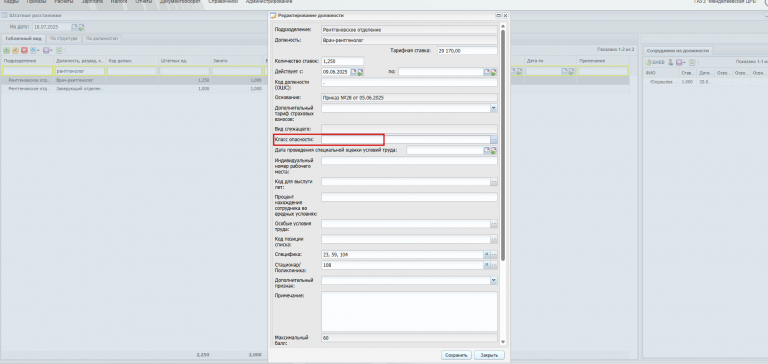Open the calendar picker next to the 'На дату' field
Image resolution: width=768 pixels, height=364 pixels.
(74, 27)
